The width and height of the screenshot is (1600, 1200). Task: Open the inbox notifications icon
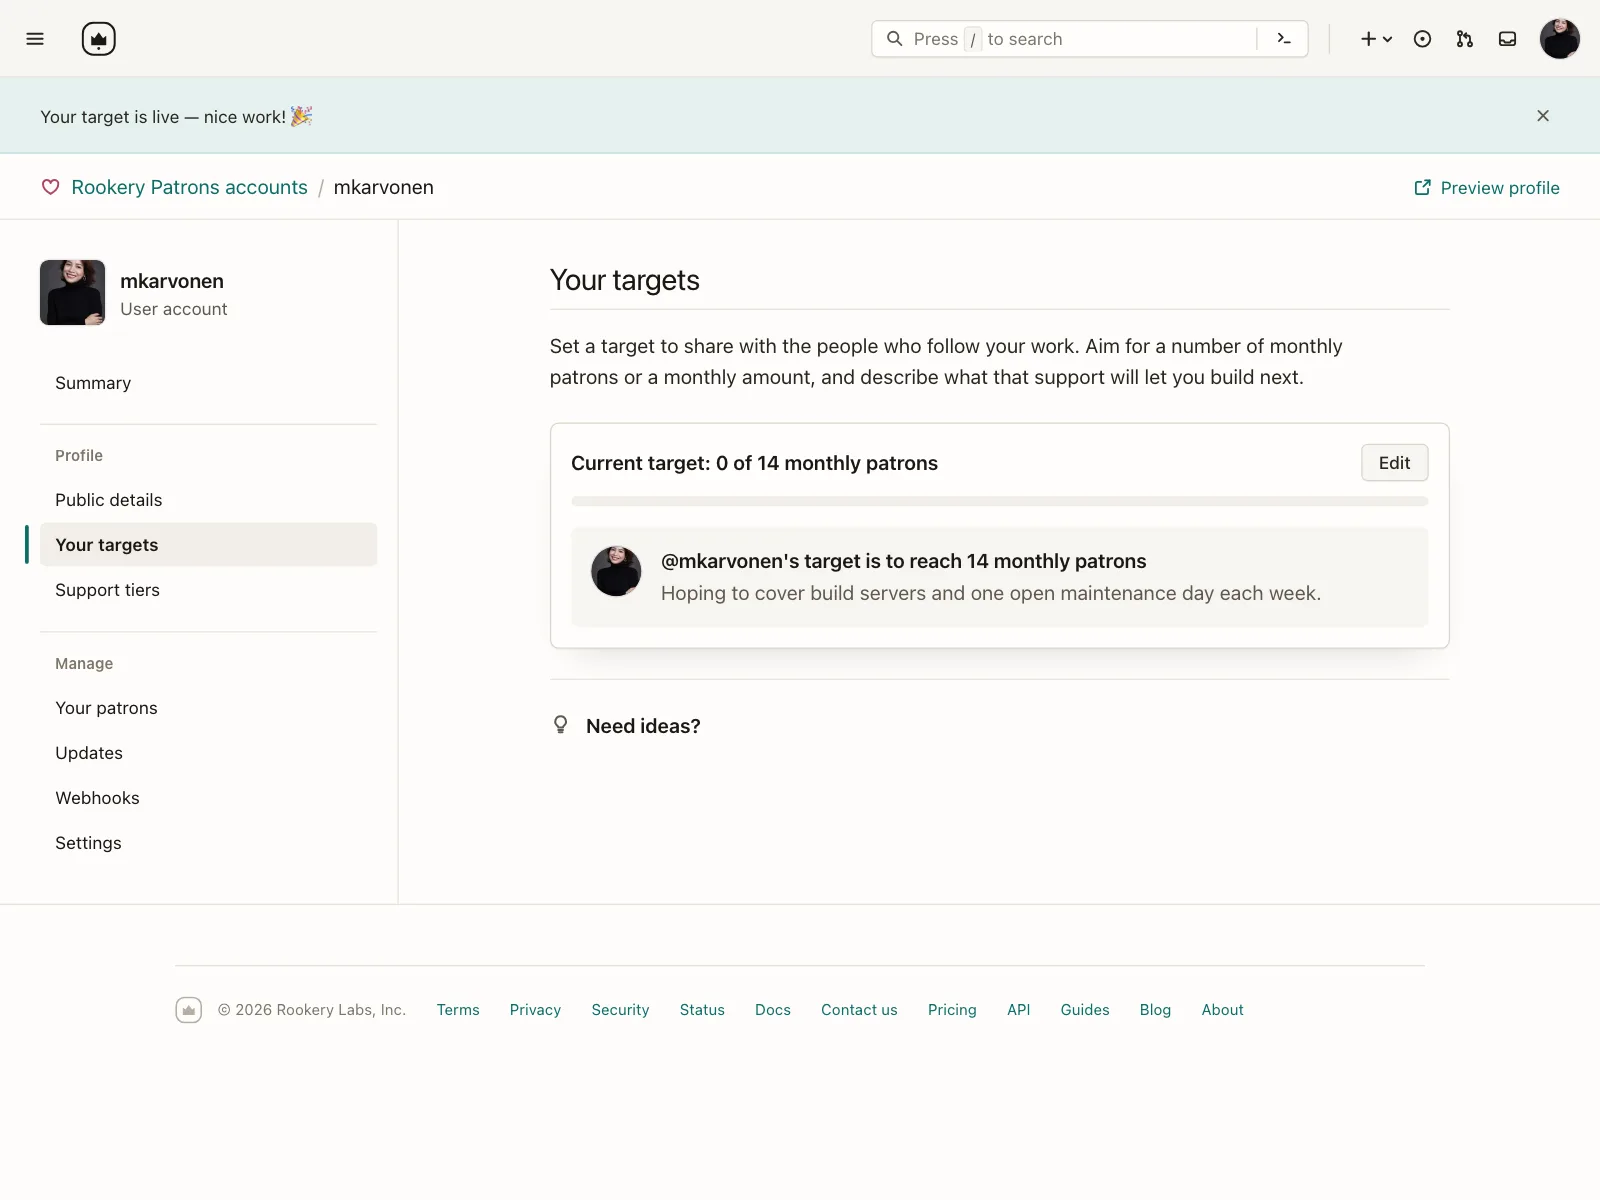[x=1507, y=39]
